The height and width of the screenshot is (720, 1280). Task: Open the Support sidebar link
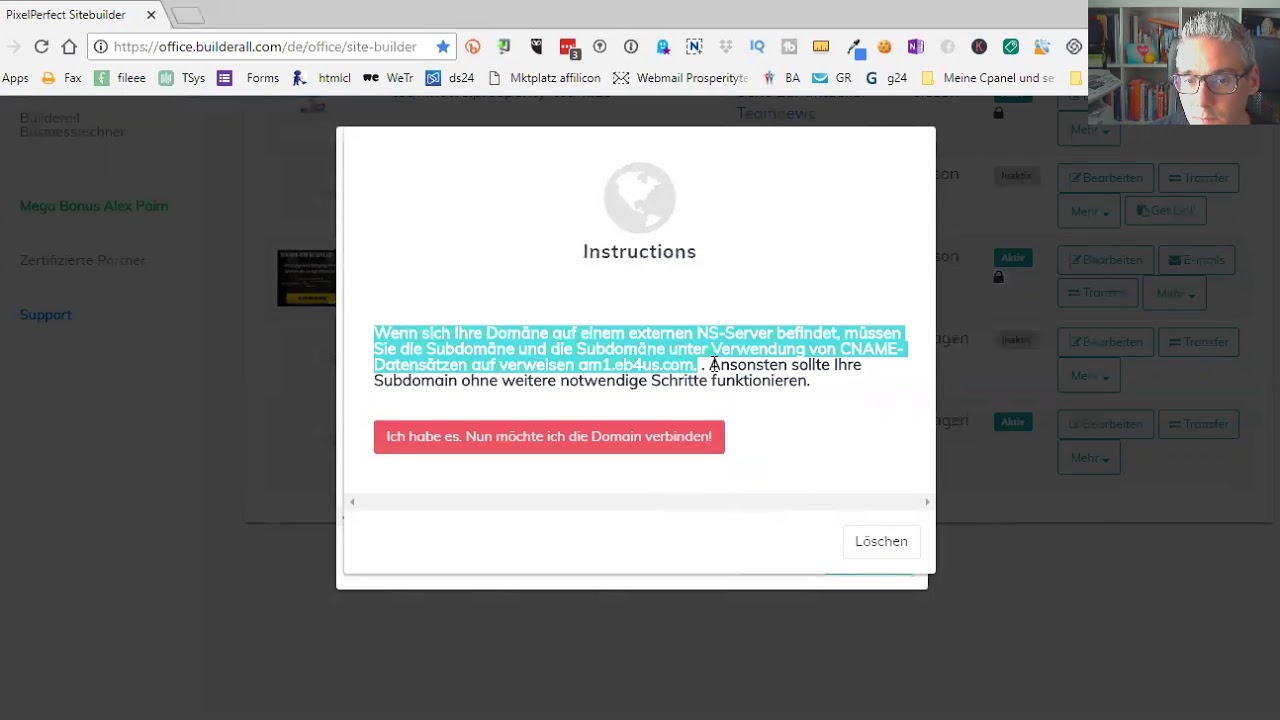[x=45, y=315]
